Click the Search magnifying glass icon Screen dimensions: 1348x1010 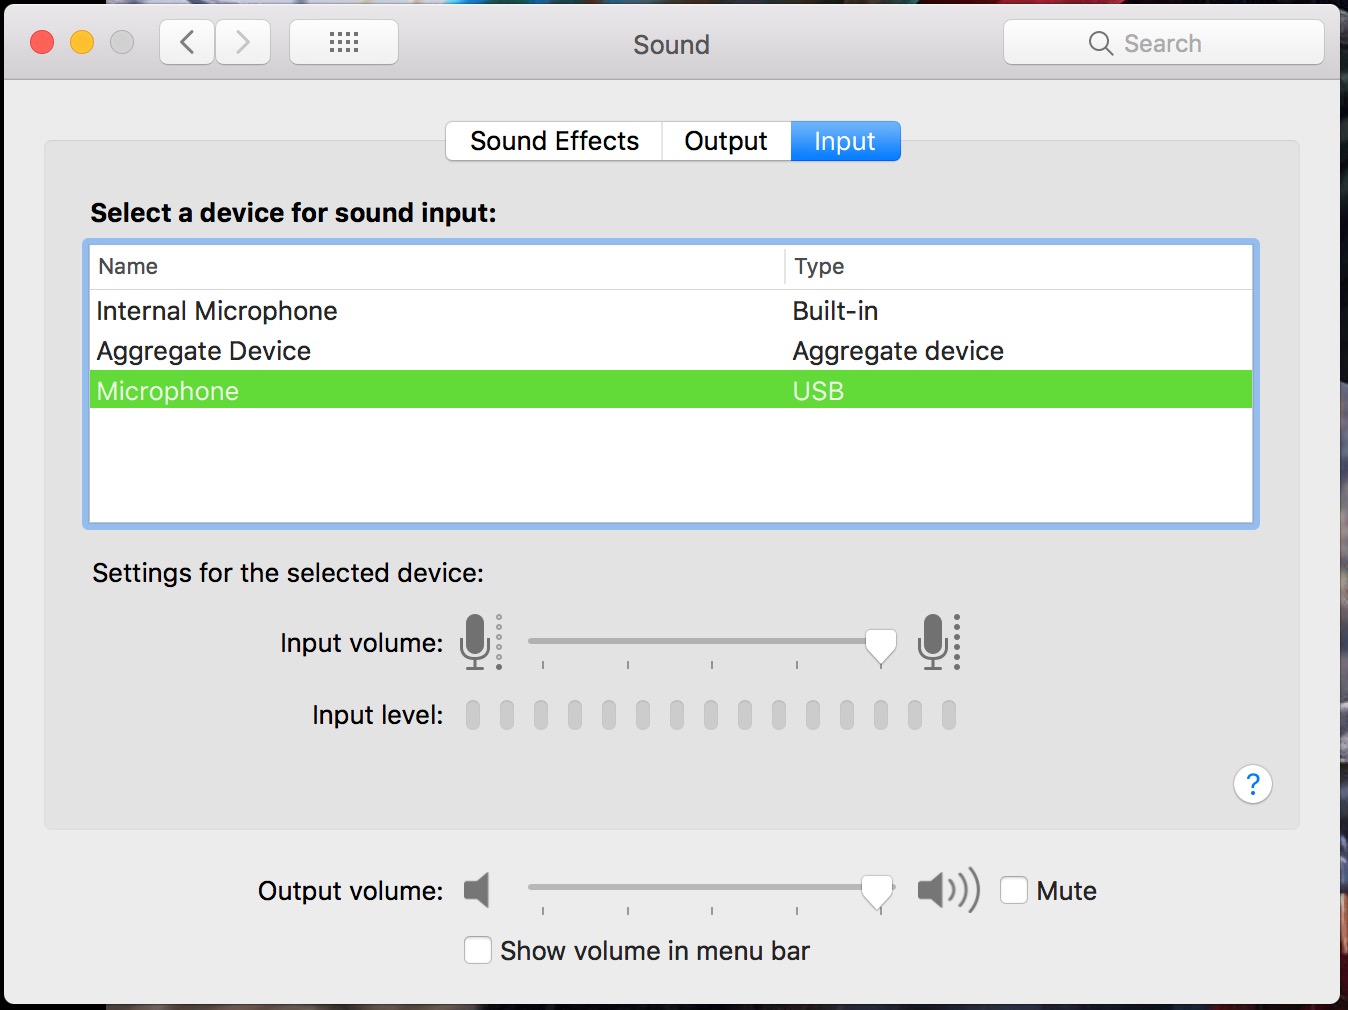point(1100,43)
